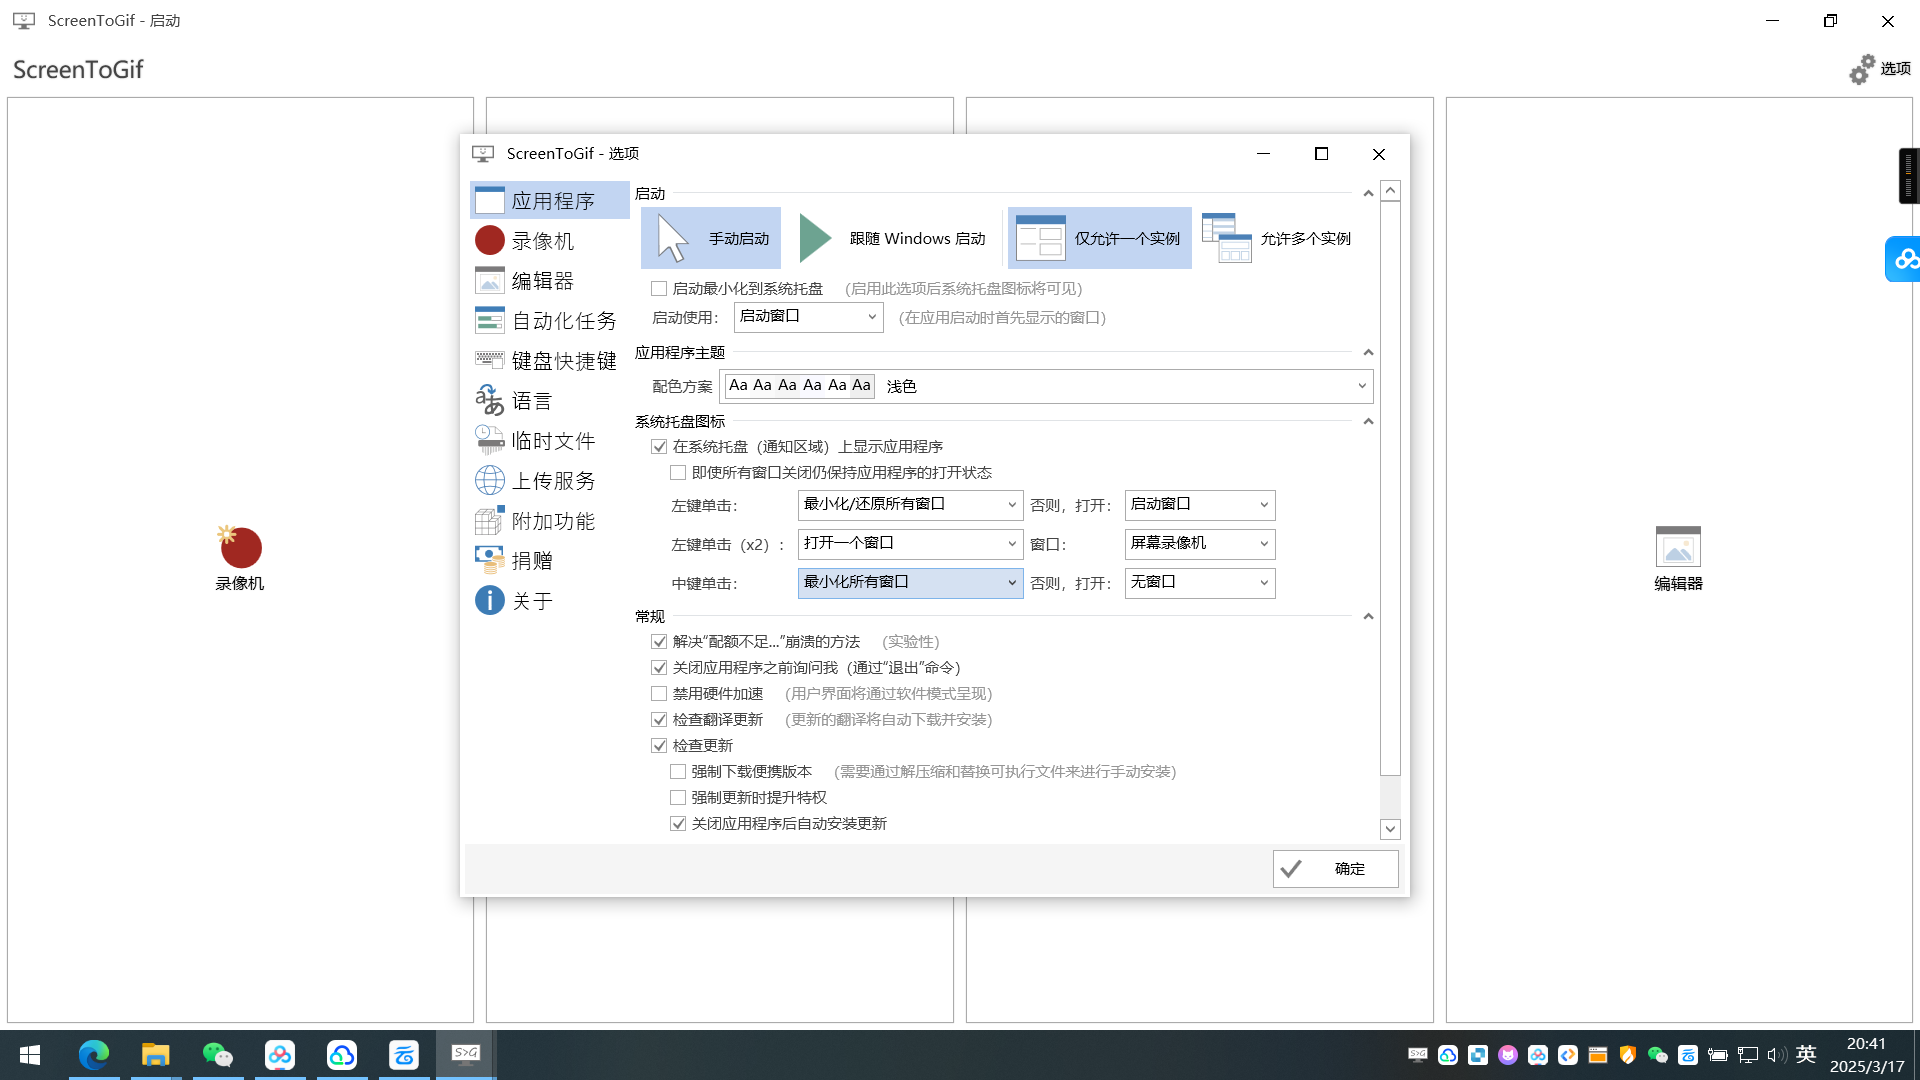
Task: Click options scrollbar up arrow
Action: click(x=1390, y=191)
